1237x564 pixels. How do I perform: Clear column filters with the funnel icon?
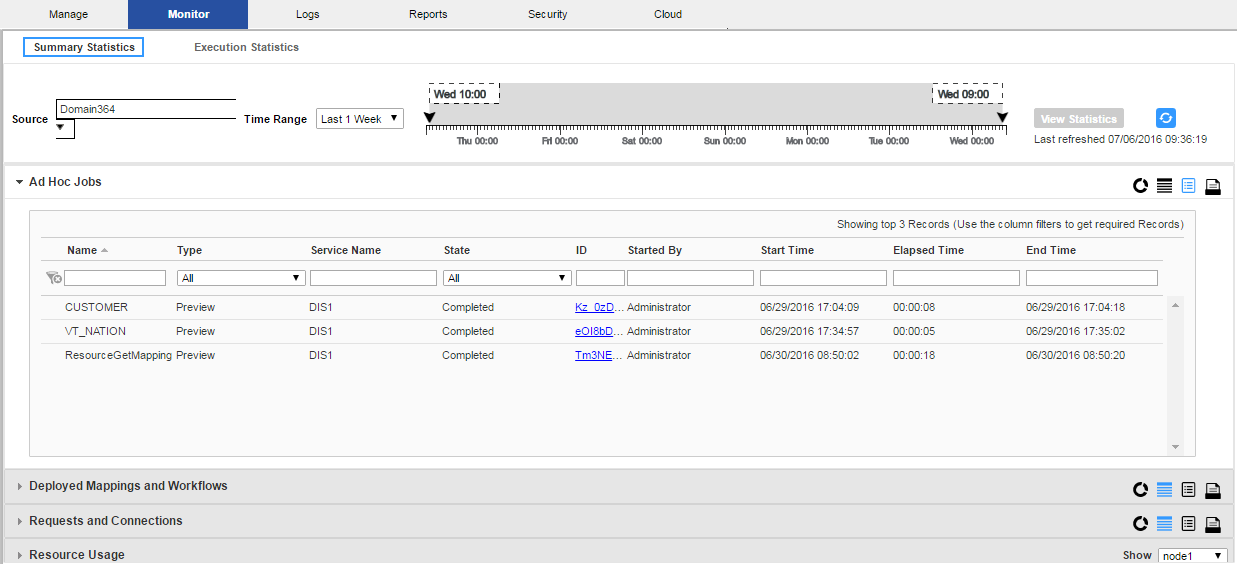click(x=54, y=278)
